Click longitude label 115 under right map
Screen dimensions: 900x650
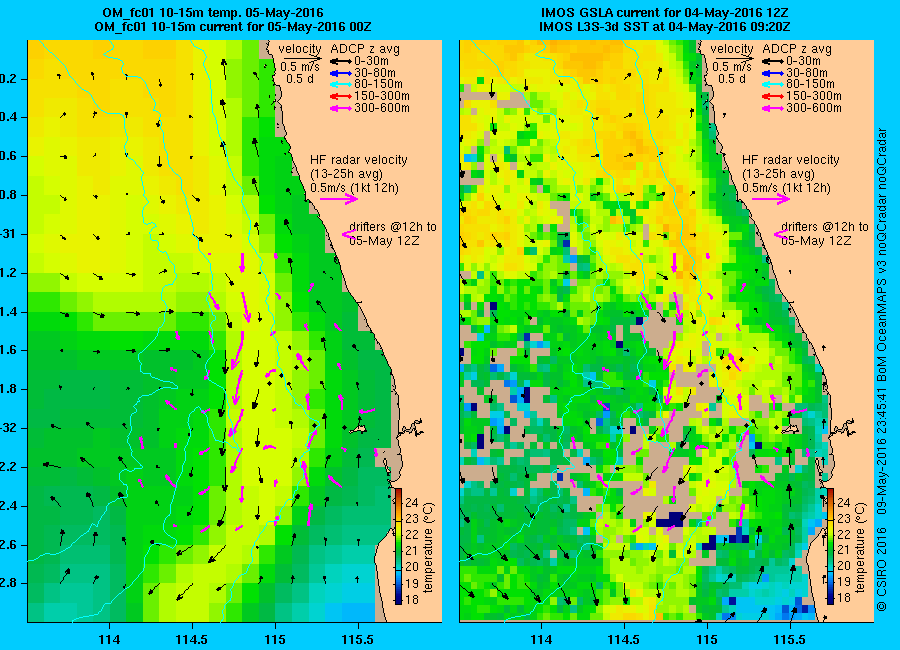coord(707,639)
